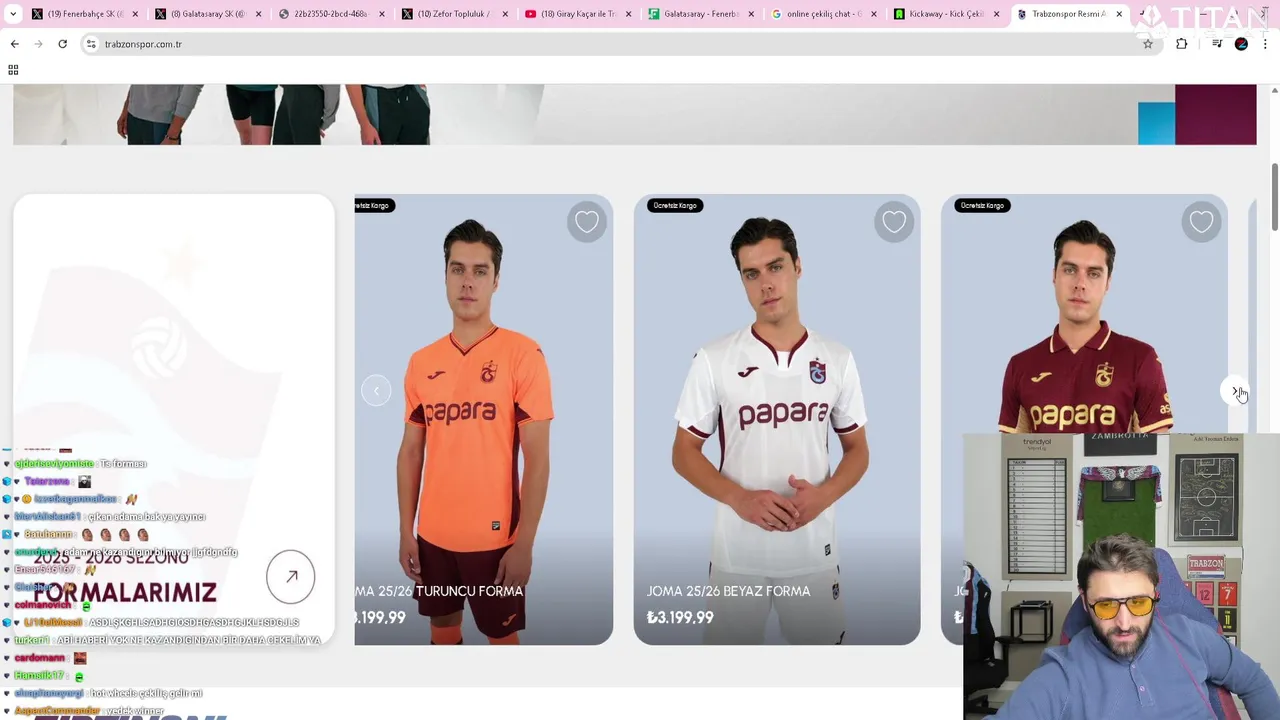
Task: Add orange Turuncu Forma to favorites
Action: coord(587,222)
